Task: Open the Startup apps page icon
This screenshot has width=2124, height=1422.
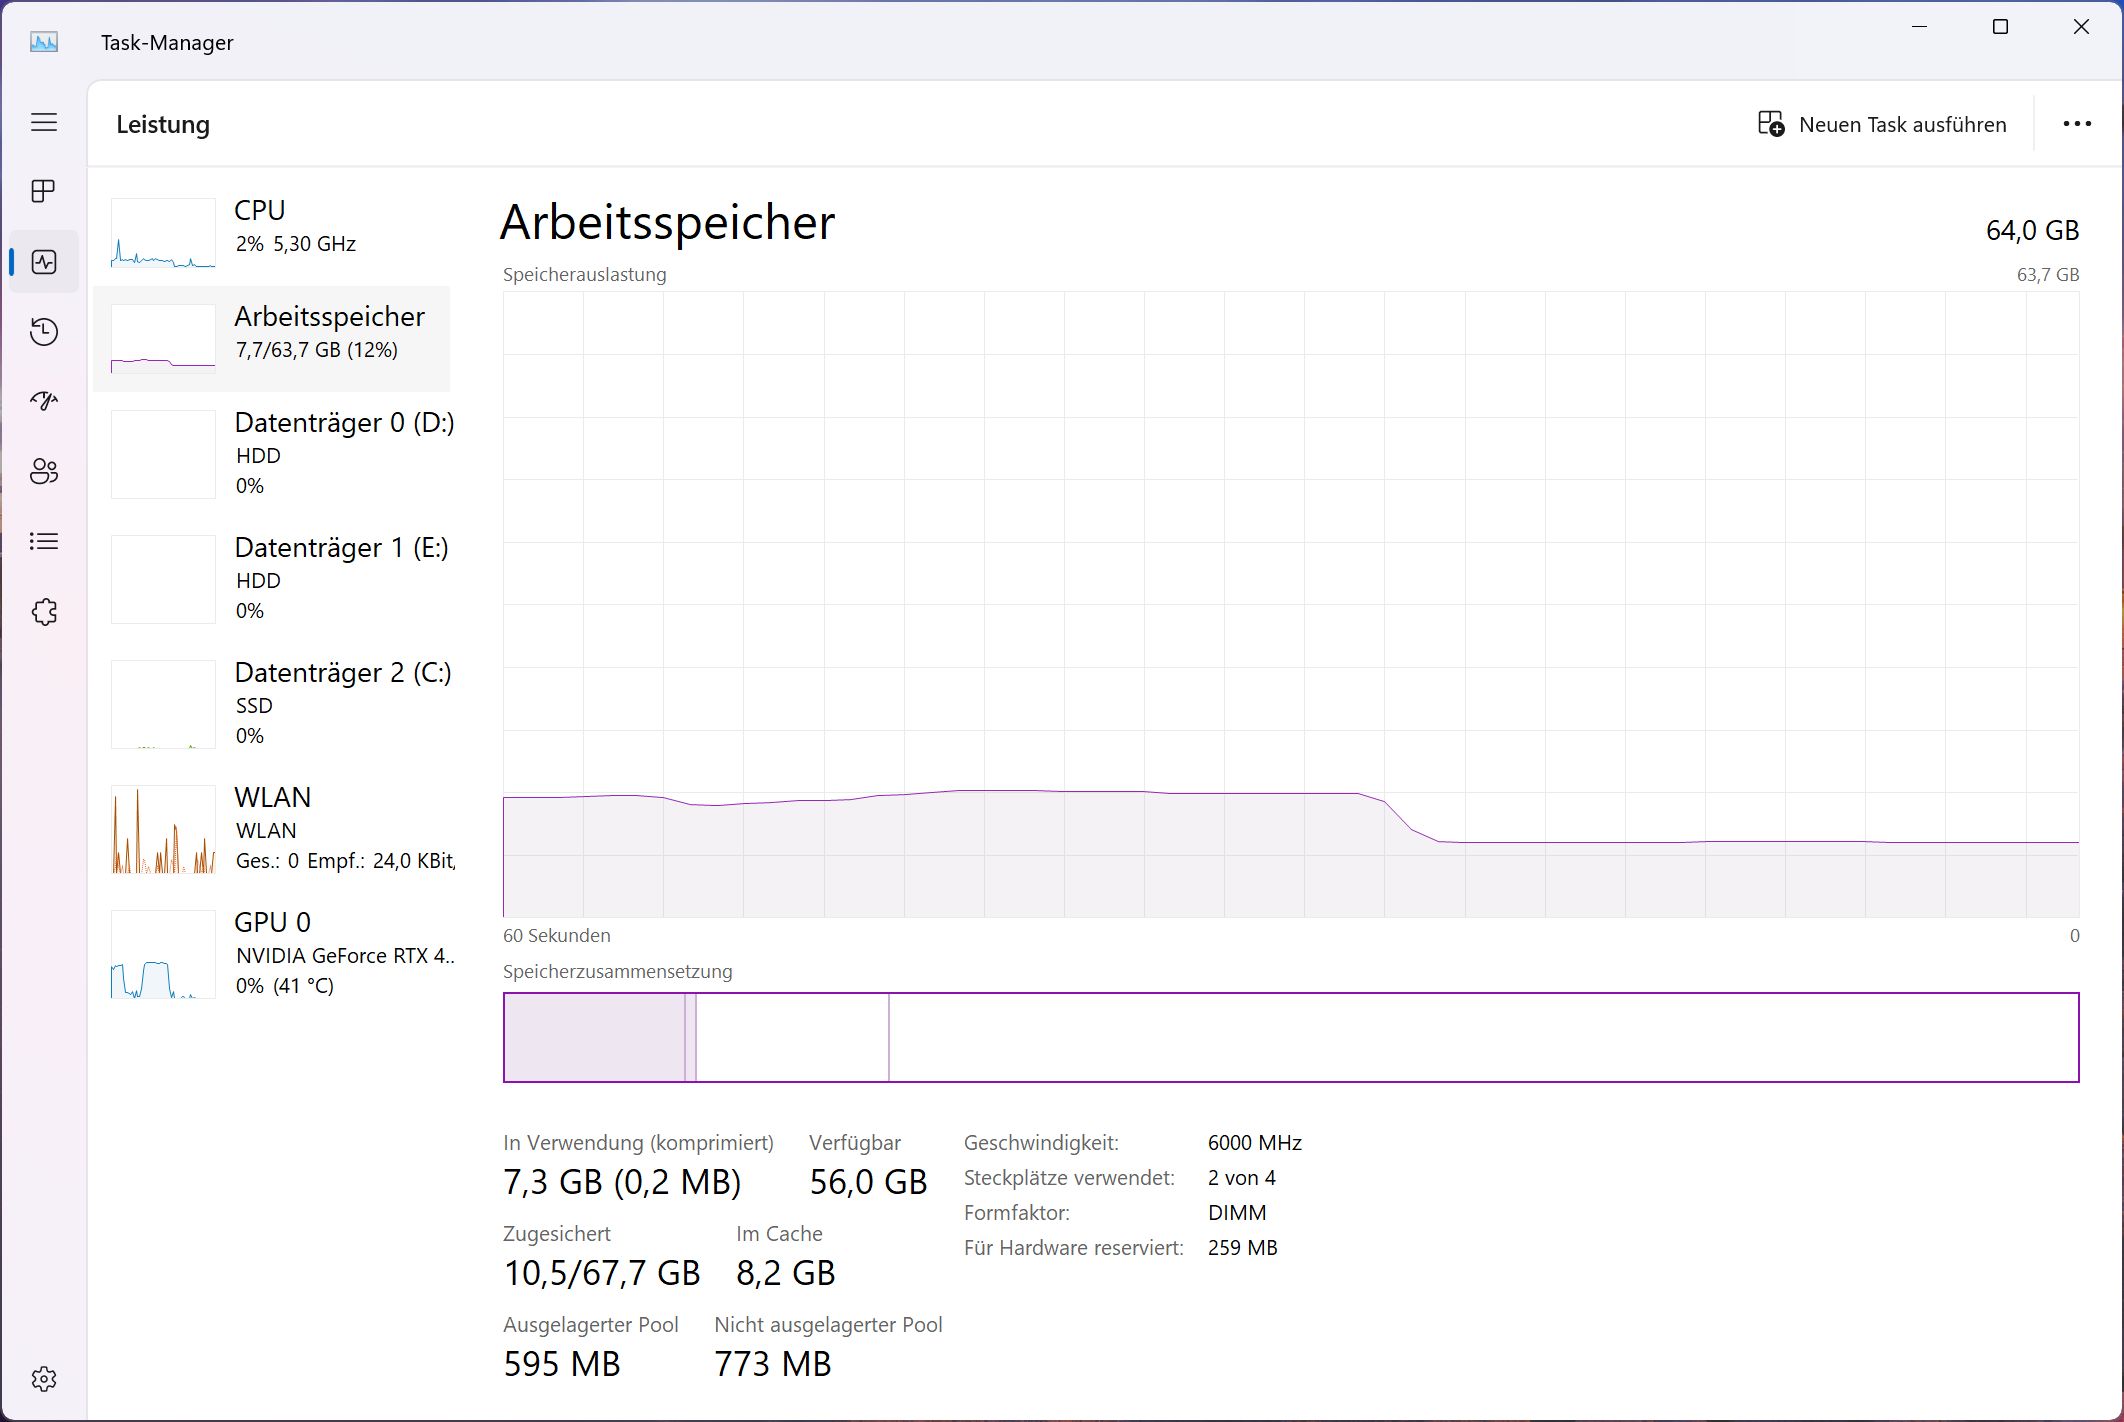Action: coord(44,401)
